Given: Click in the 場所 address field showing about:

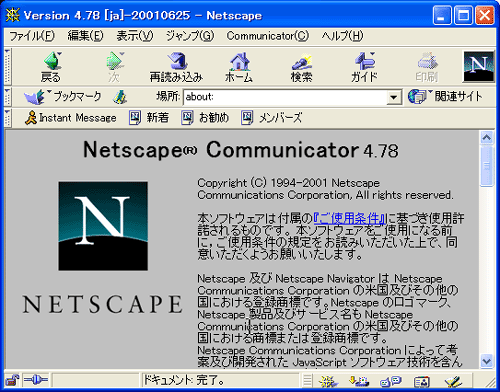Looking at the screenshot, I should coord(285,97).
